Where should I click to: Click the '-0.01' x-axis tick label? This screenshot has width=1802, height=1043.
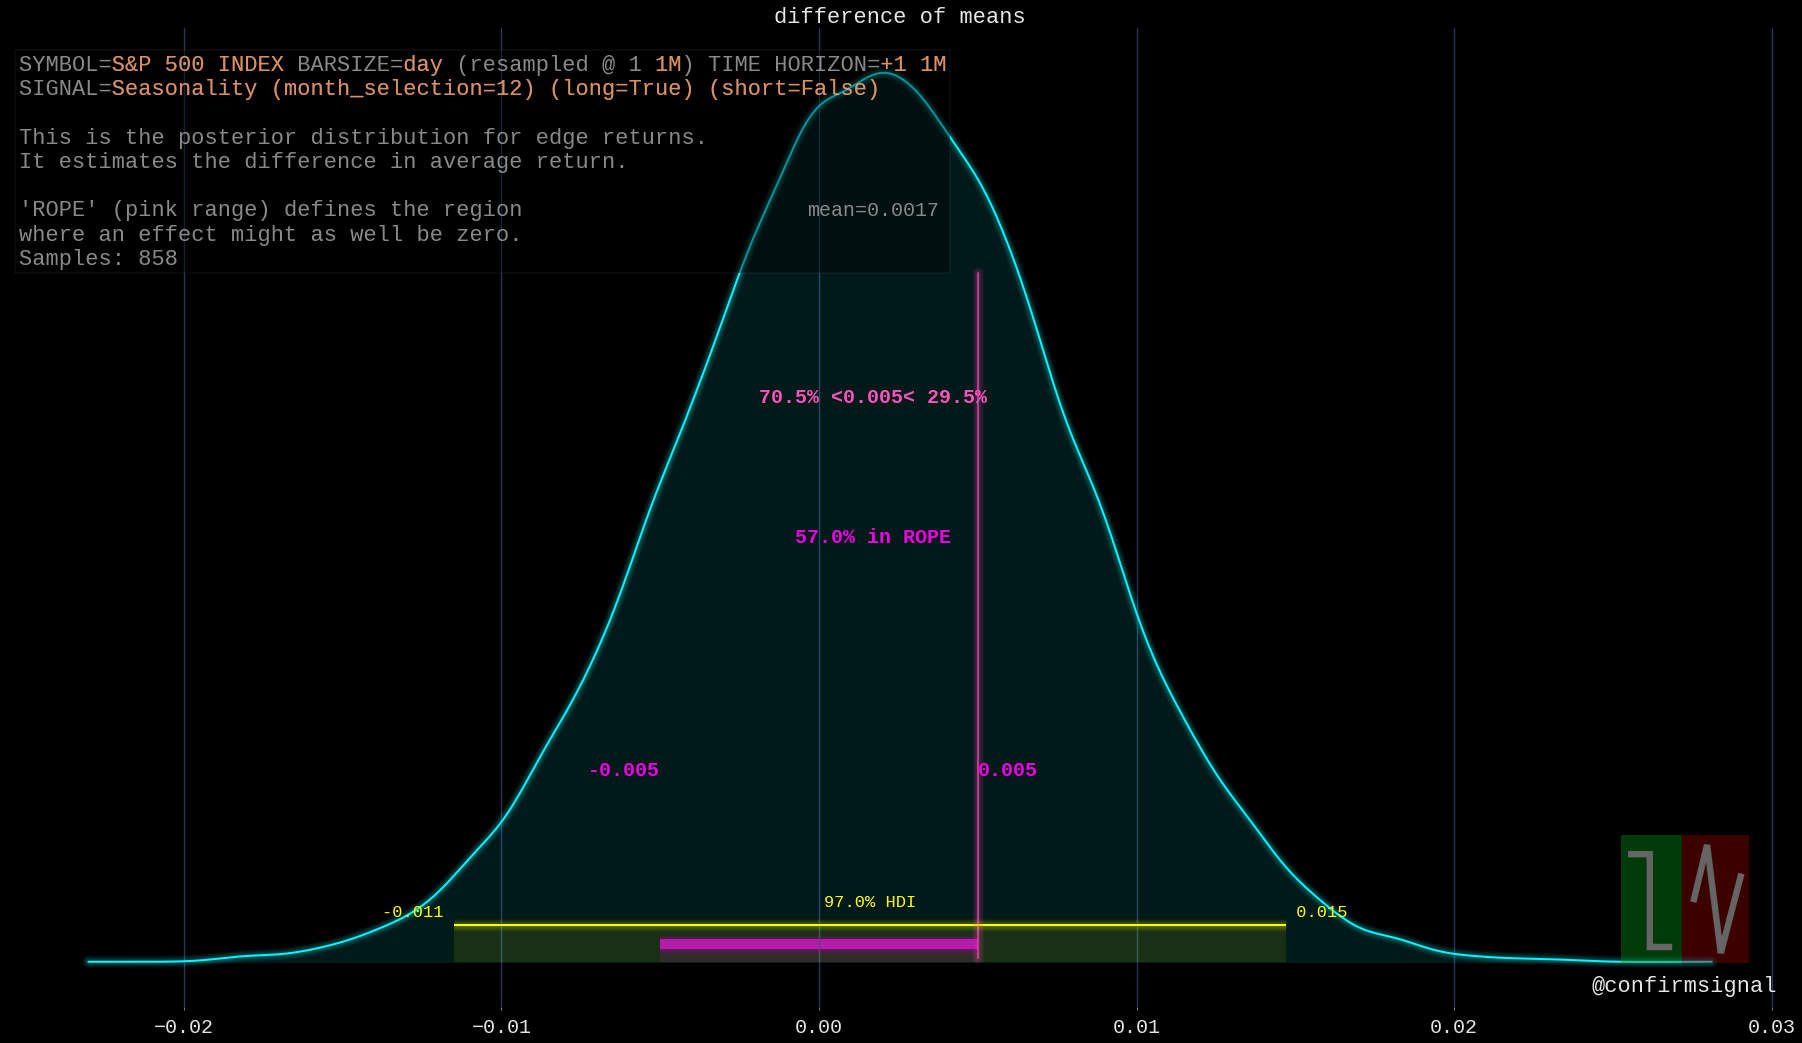coord(501,1027)
